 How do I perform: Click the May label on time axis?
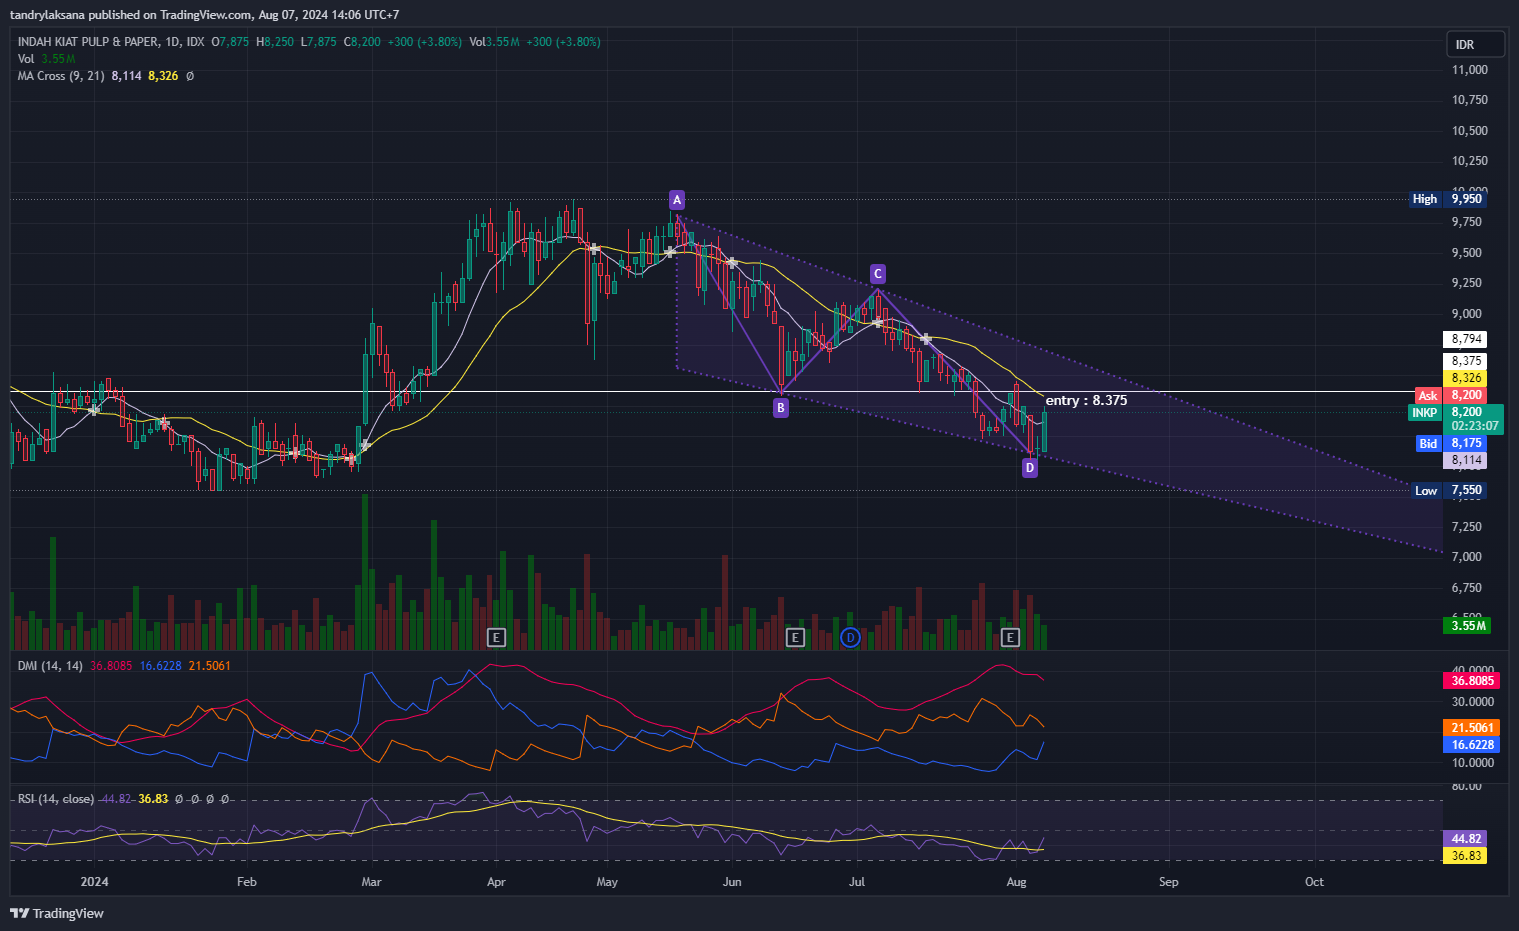(x=607, y=882)
